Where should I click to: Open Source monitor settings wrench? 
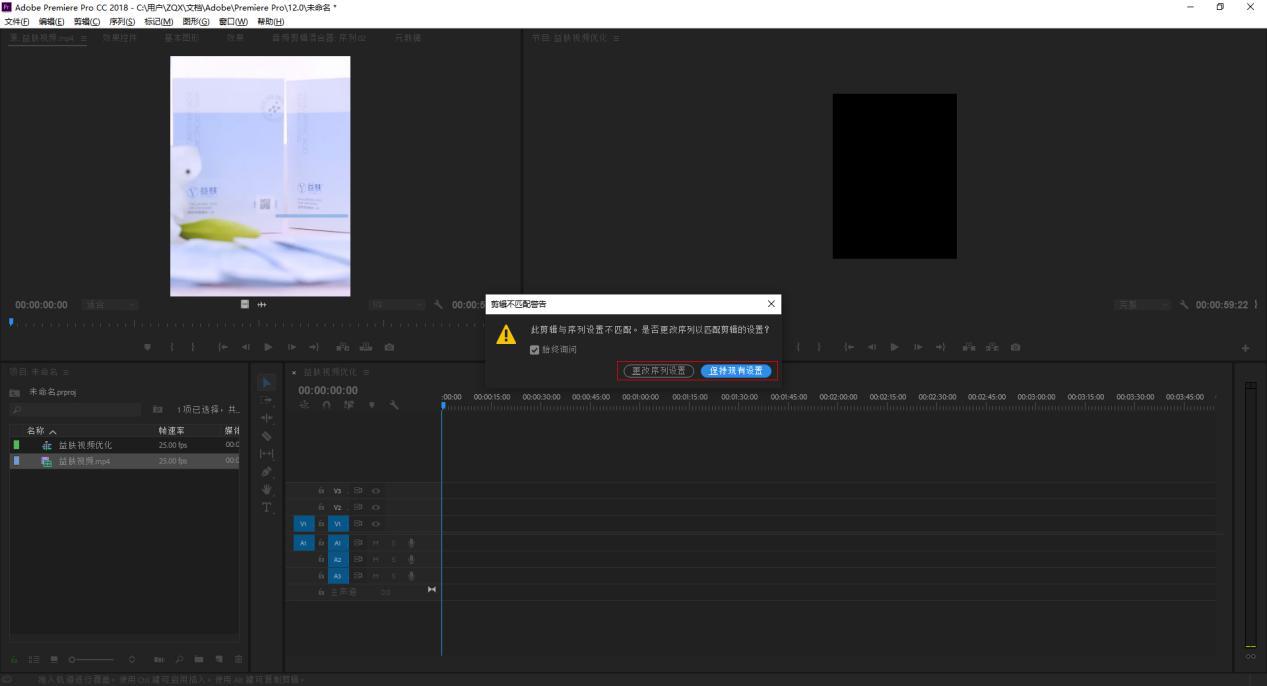[x=439, y=305]
